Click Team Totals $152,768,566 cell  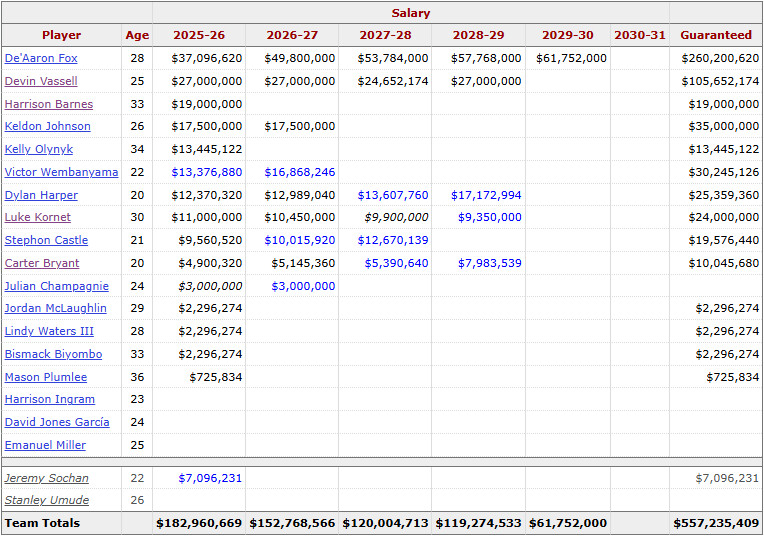[292, 523]
